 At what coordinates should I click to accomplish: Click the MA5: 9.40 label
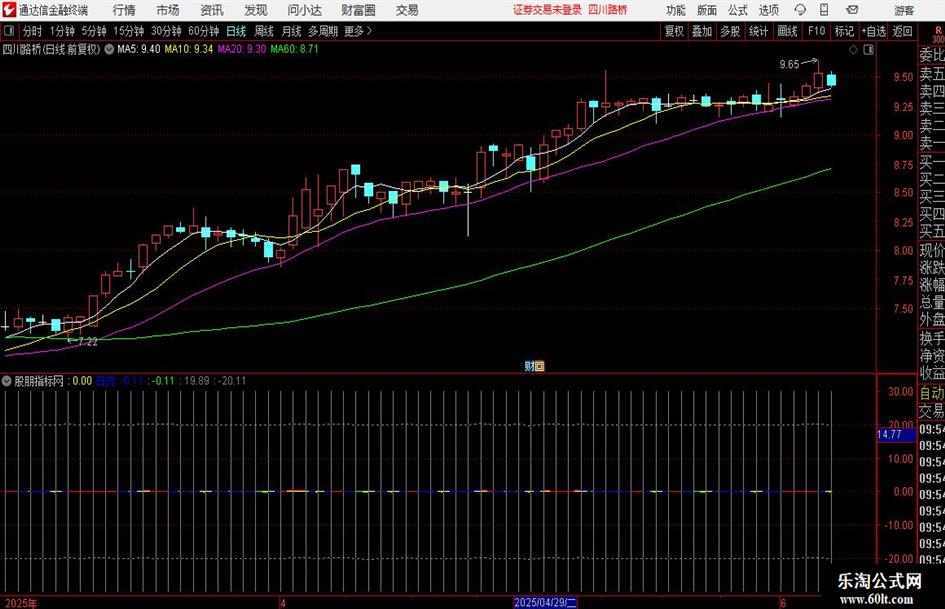pos(139,49)
